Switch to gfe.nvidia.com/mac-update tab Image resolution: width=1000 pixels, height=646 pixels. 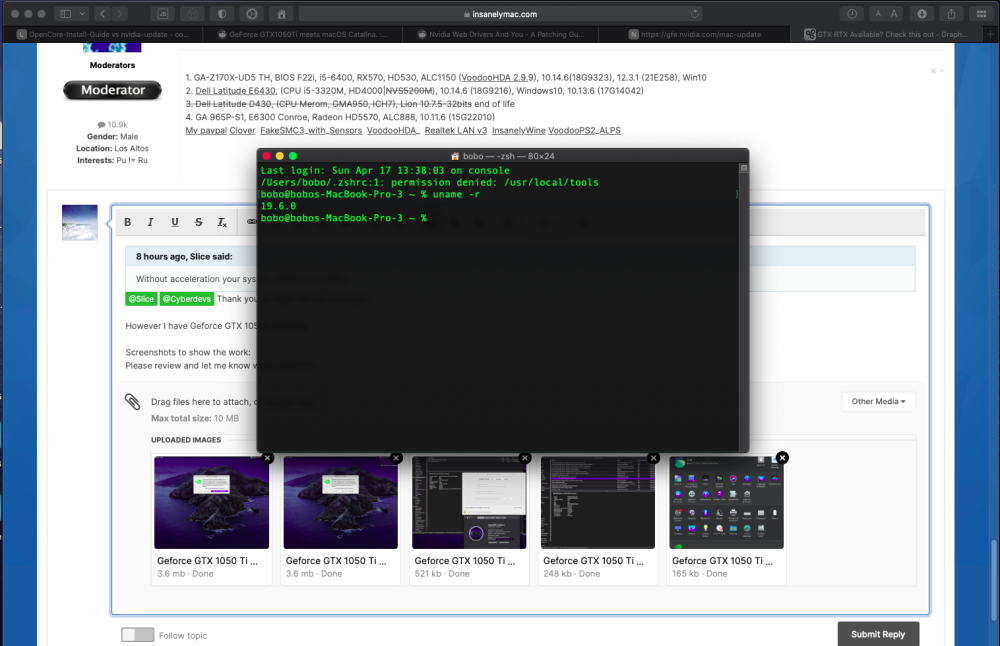[x=695, y=34]
